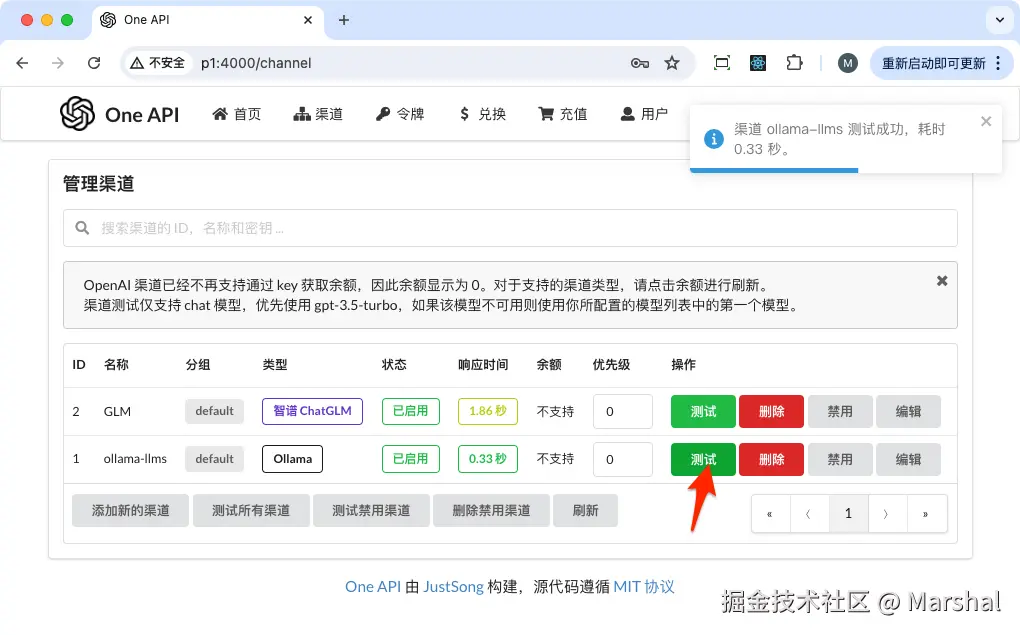
Task: Click 重新启动即可更新 update button
Action: coord(933,63)
